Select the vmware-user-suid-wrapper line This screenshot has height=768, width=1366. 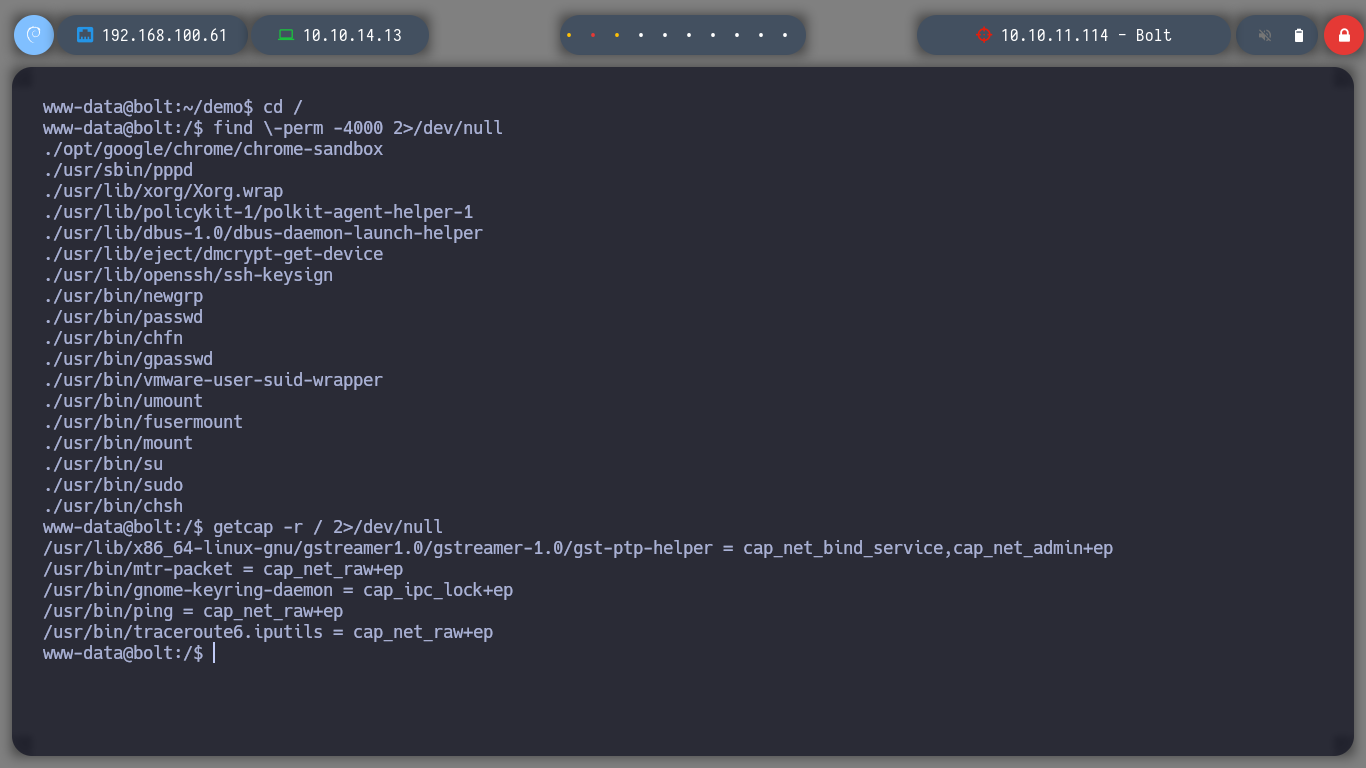tap(213, 380)
